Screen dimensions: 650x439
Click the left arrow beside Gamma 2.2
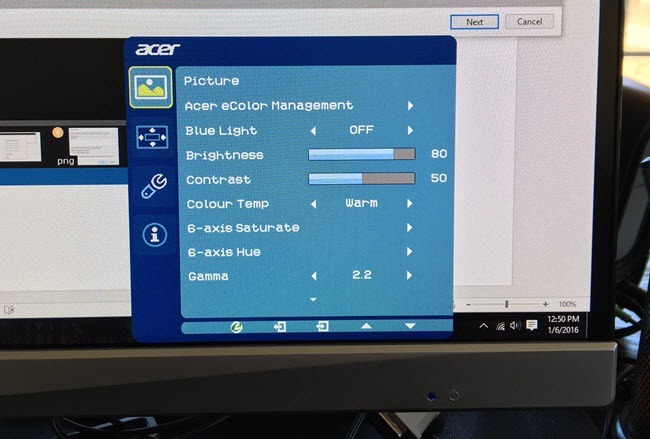tap(314, 276)
